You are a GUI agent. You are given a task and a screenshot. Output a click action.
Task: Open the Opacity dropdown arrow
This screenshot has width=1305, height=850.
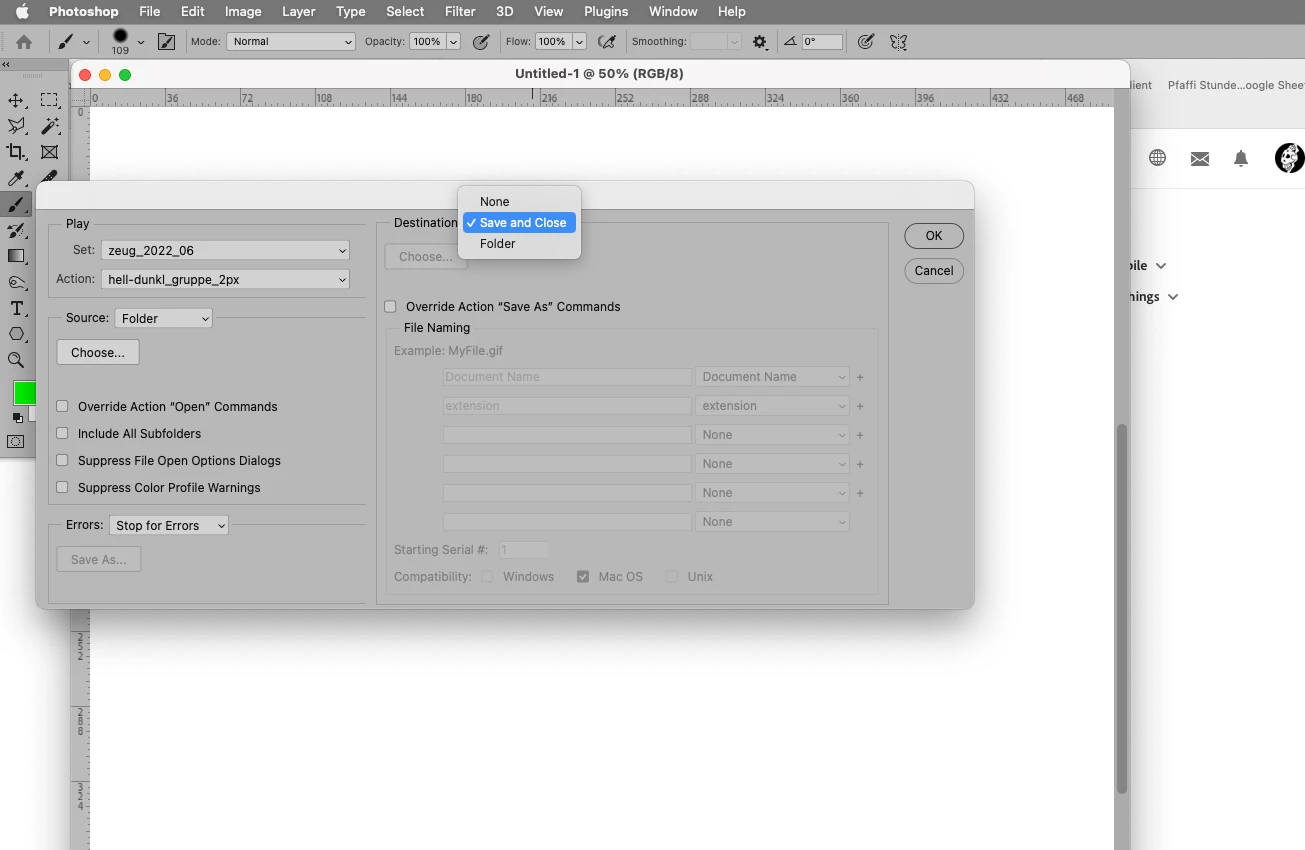(x=453, y=42)
